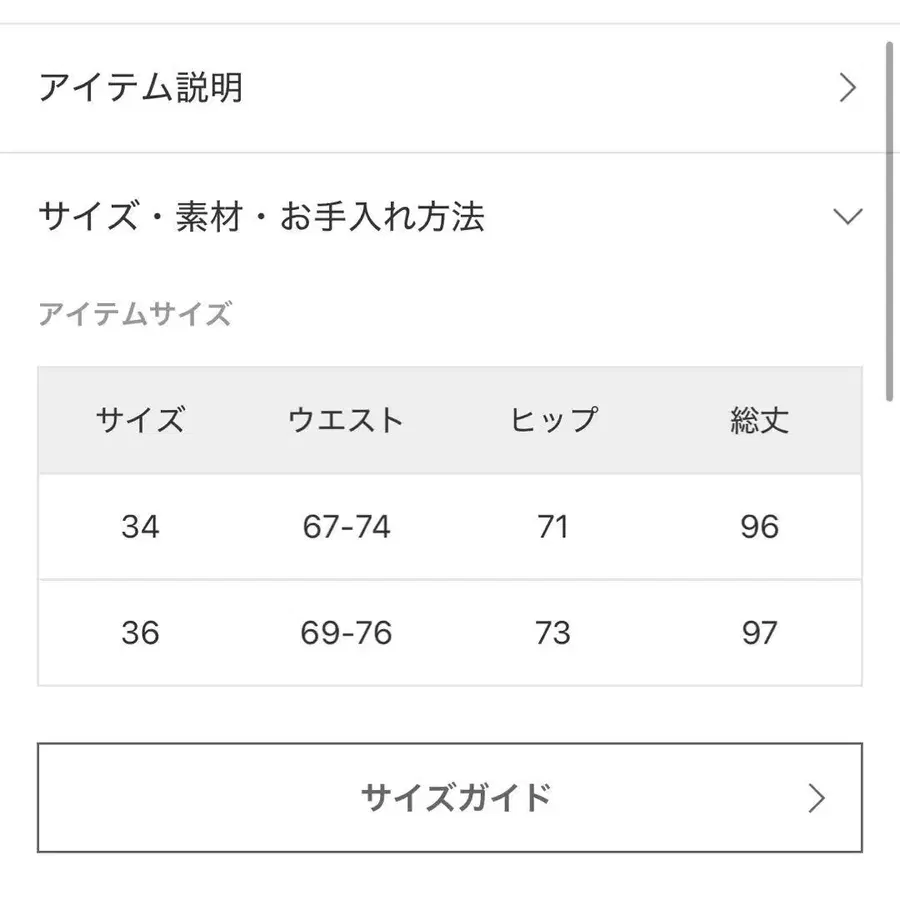Screen dimensions: 900x900
Task: Click the chevron next to アイテム説明
Action: tap(849, 88)
